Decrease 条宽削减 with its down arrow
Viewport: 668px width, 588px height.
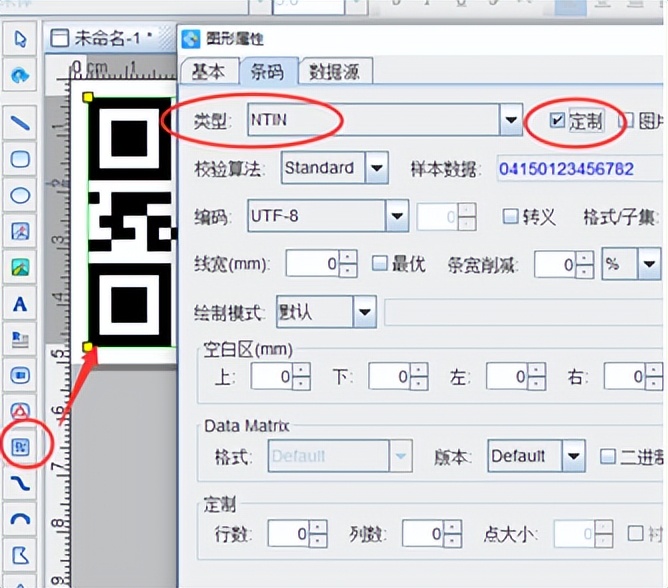point(584,271)
